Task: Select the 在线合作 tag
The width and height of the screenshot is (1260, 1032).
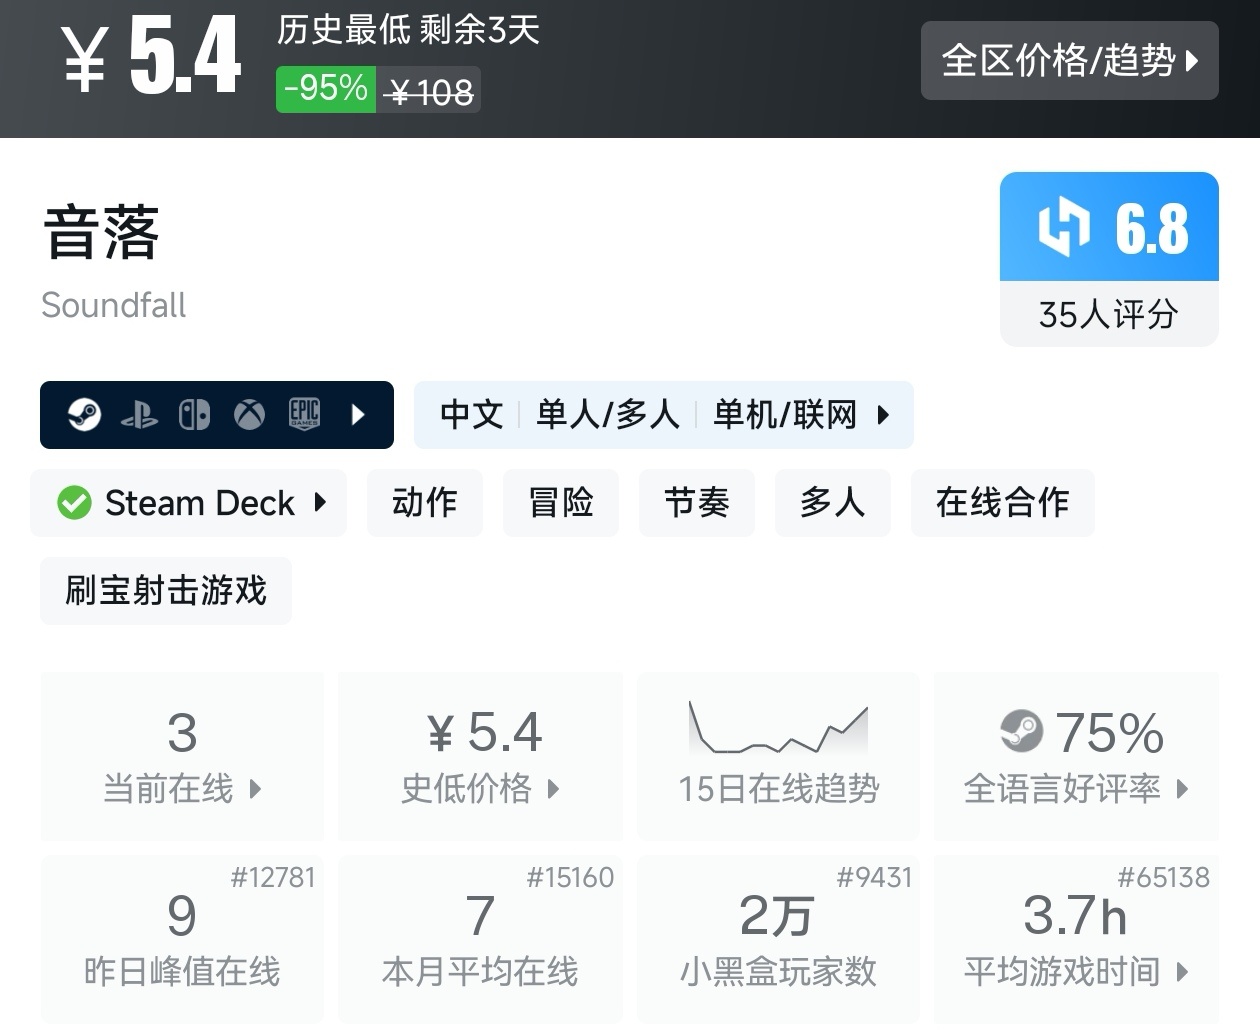Action: coord(1003,503)
